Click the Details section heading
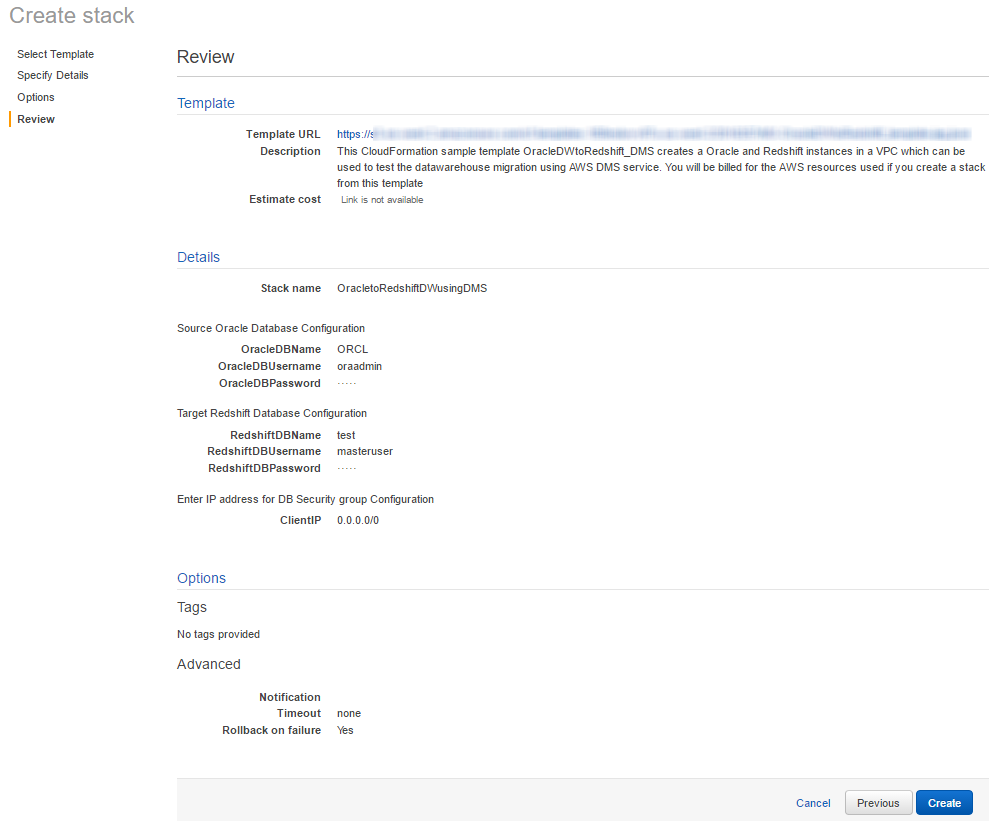 197,257
